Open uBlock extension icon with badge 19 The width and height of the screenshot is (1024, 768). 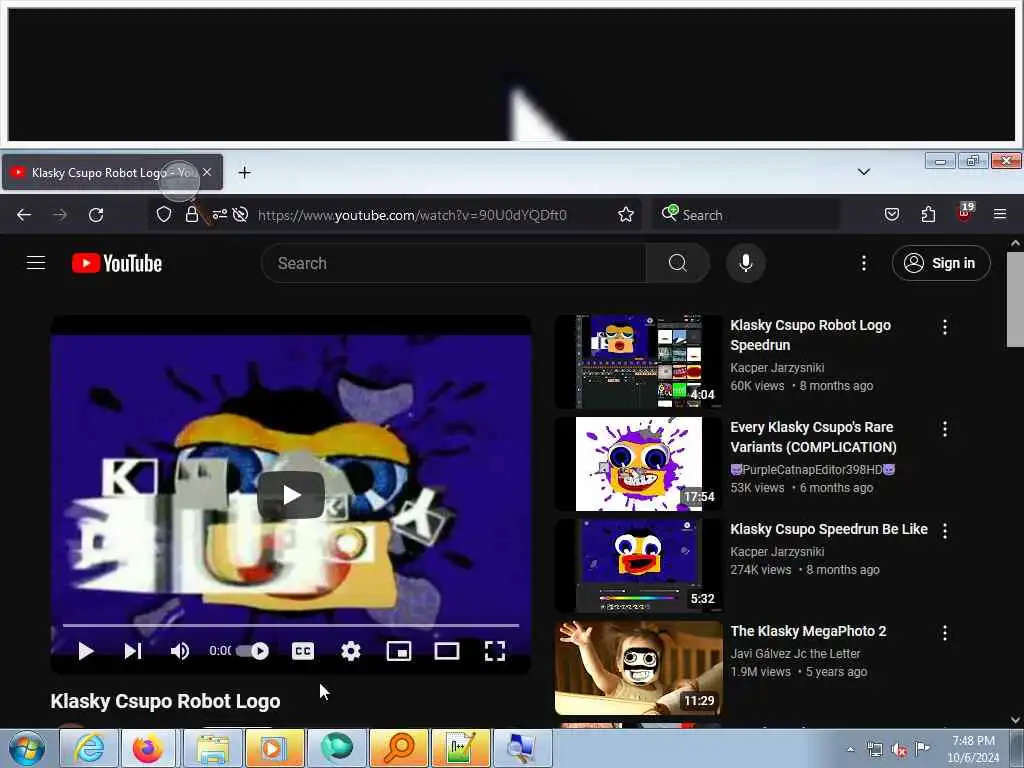(x=965, y=213)
